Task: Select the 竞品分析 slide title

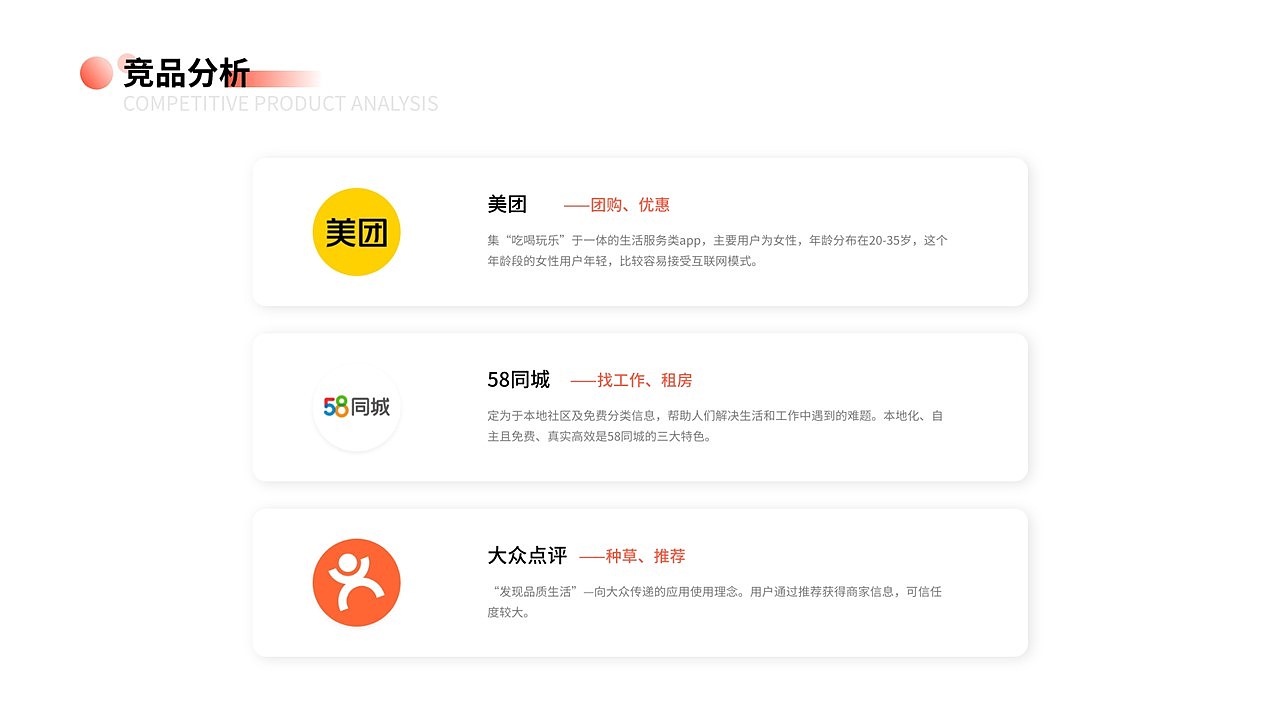Action: [x=187, y=73]
